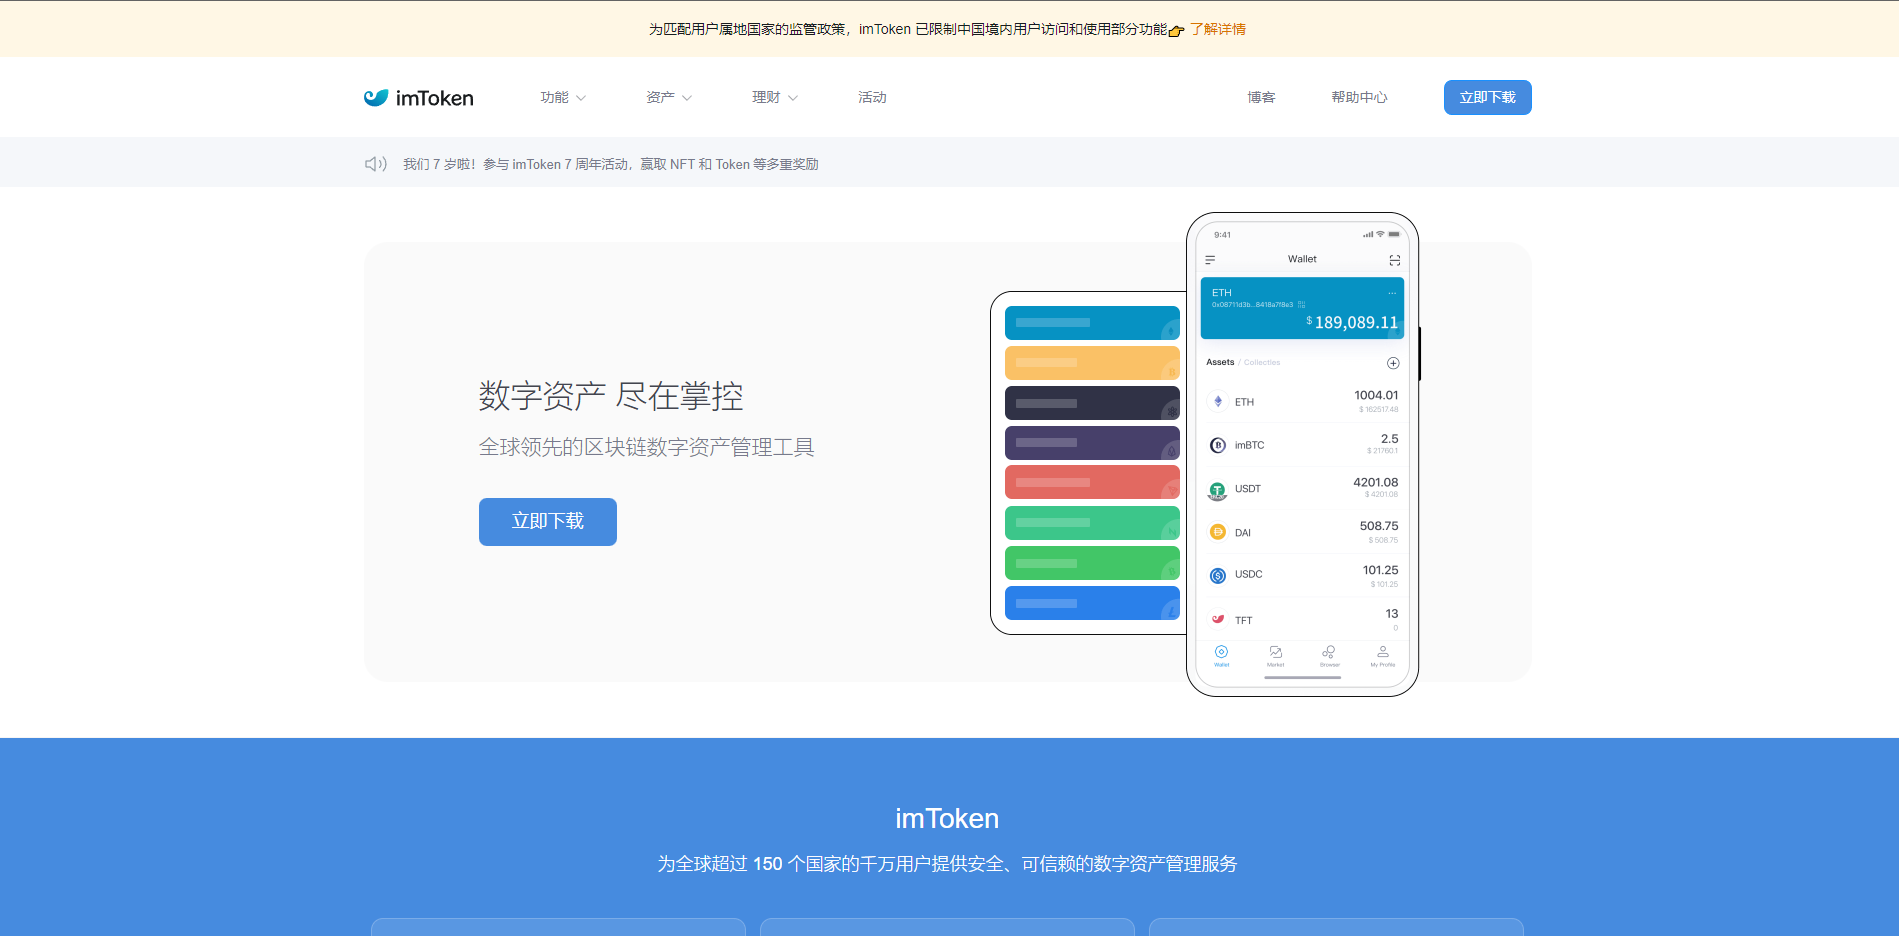Click the bright blue wallet card

1092,603
